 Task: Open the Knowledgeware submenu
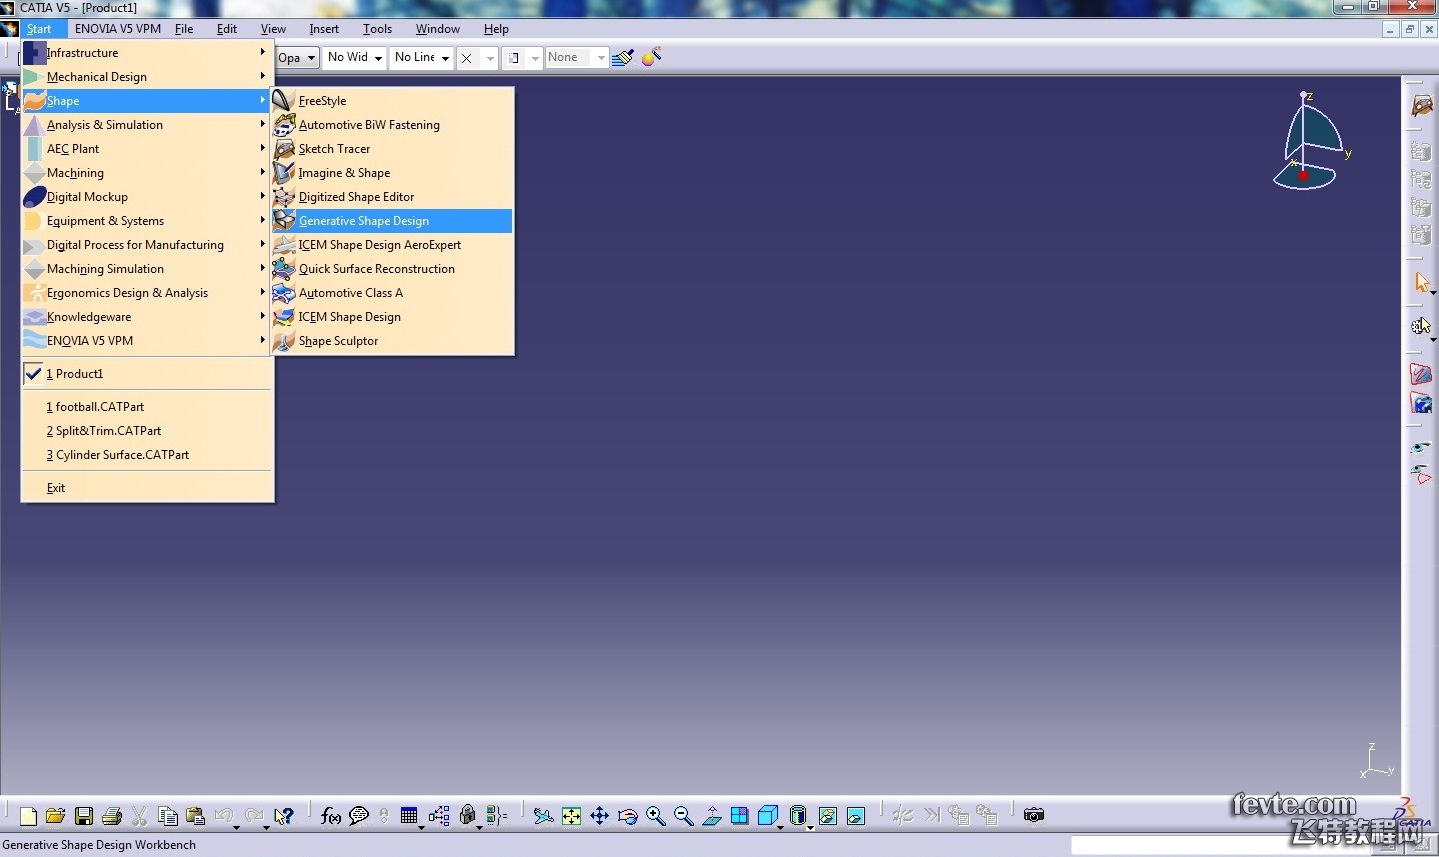coord(147,317)
